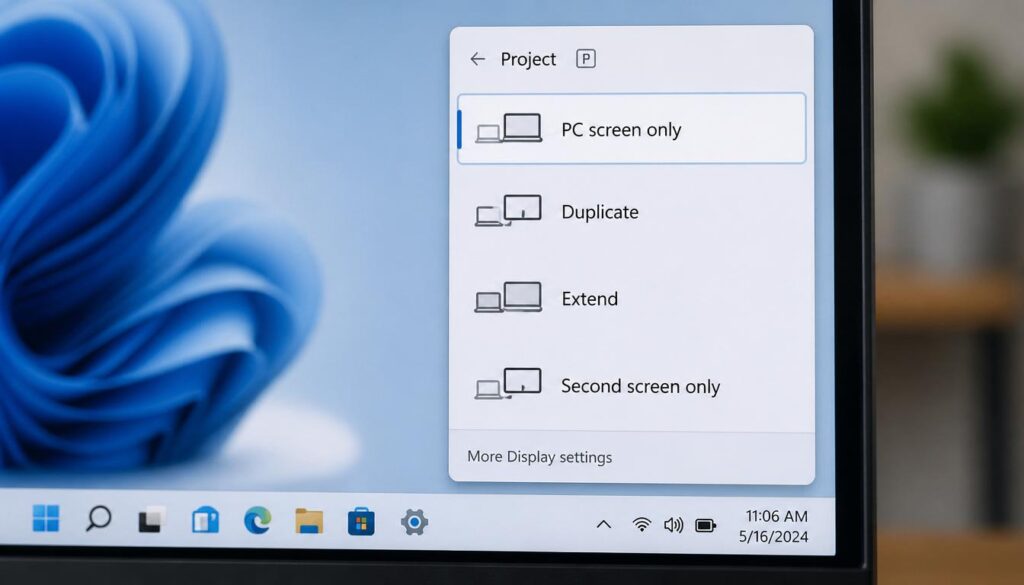Open File Explorer from taskbar
Screen dimensions: 1024x585
point(309,522)
